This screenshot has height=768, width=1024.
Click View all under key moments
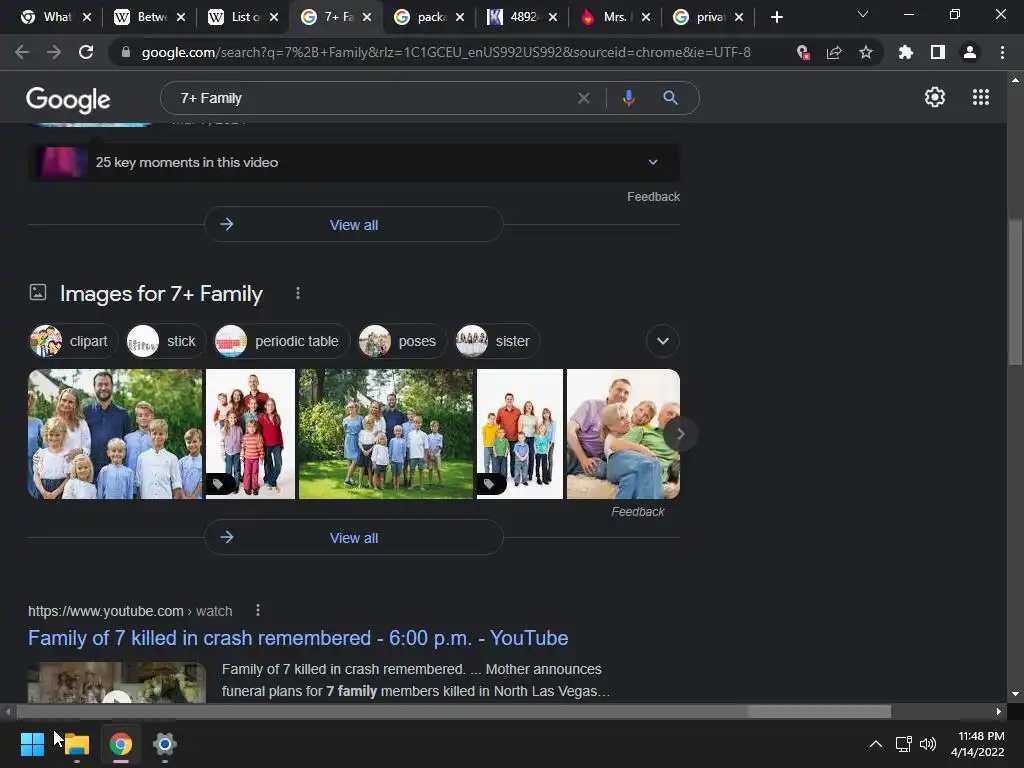tap(354, 225)
